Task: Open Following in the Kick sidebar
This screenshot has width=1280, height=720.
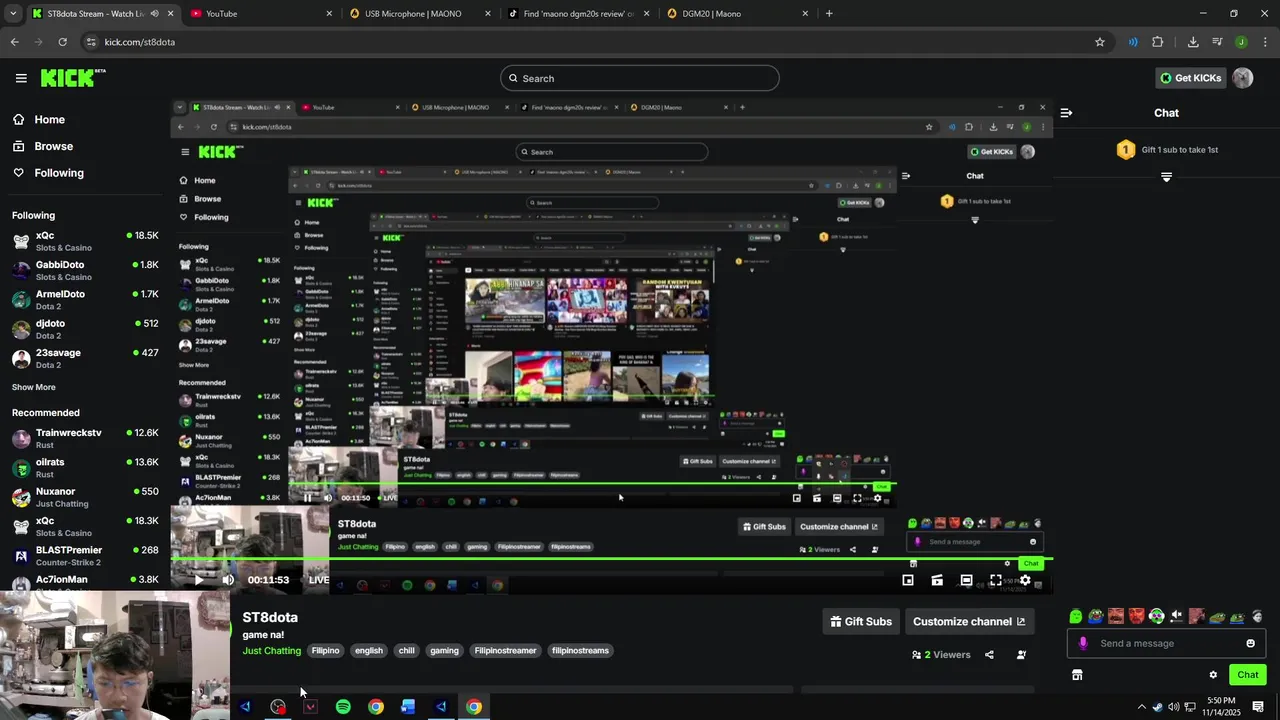Action: point(47,173)
